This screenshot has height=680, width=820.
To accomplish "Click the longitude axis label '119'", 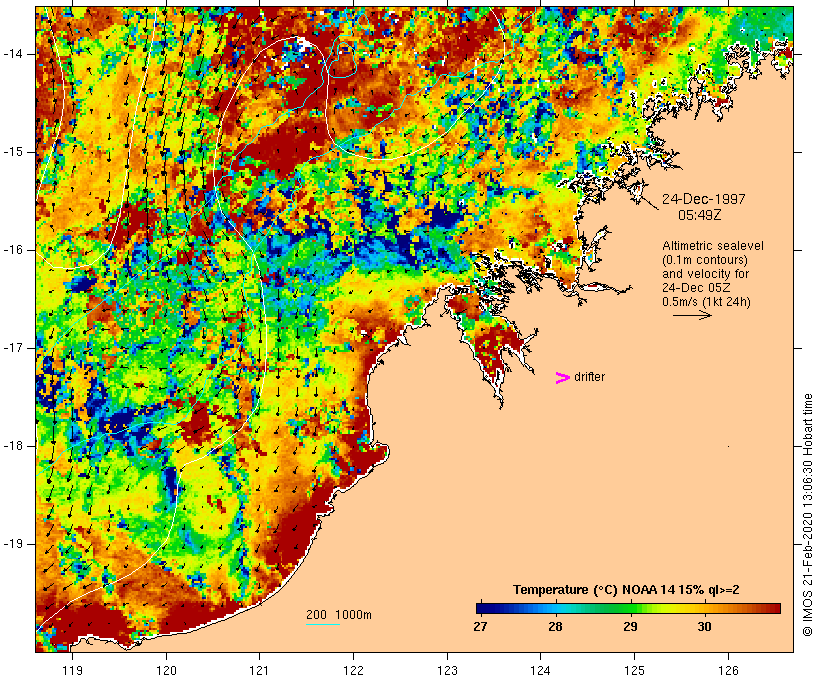I will pos(72,670).
